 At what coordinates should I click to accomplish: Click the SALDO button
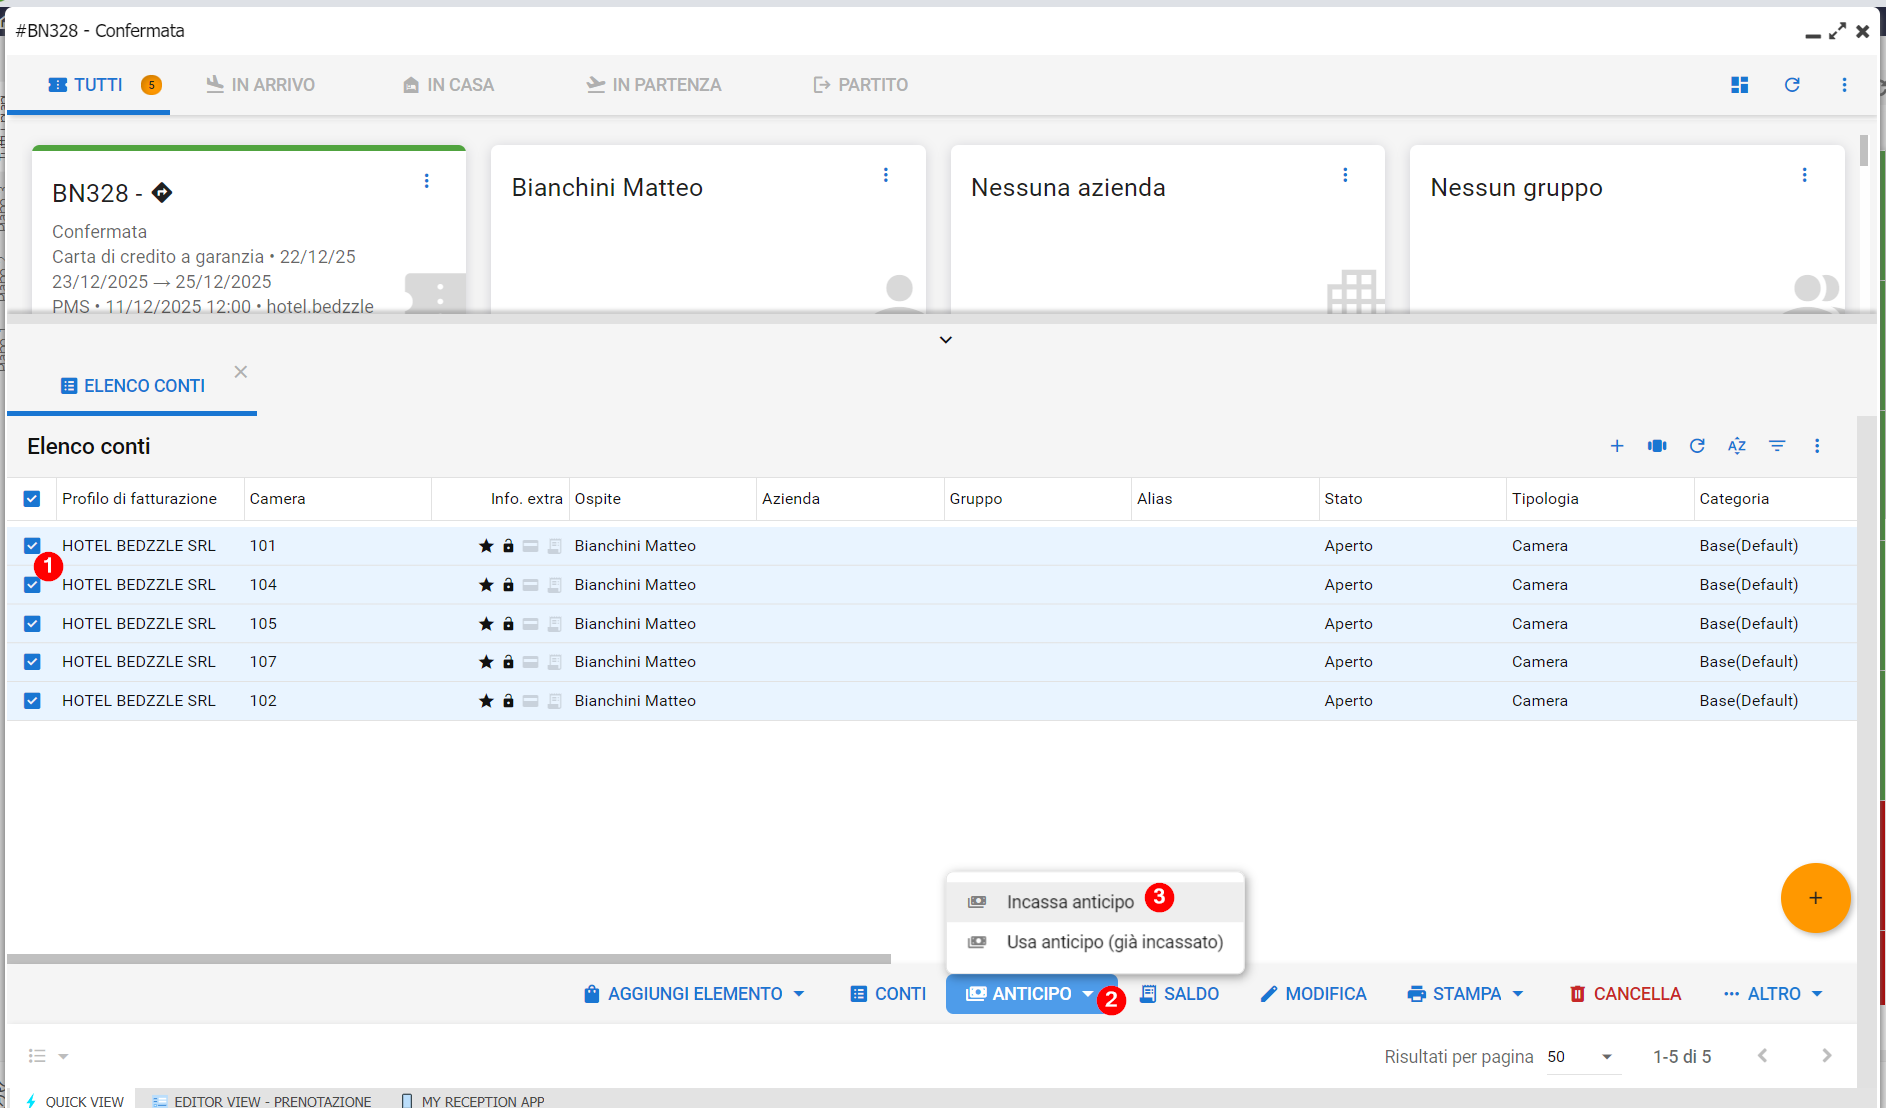[x=1180, y=994]
